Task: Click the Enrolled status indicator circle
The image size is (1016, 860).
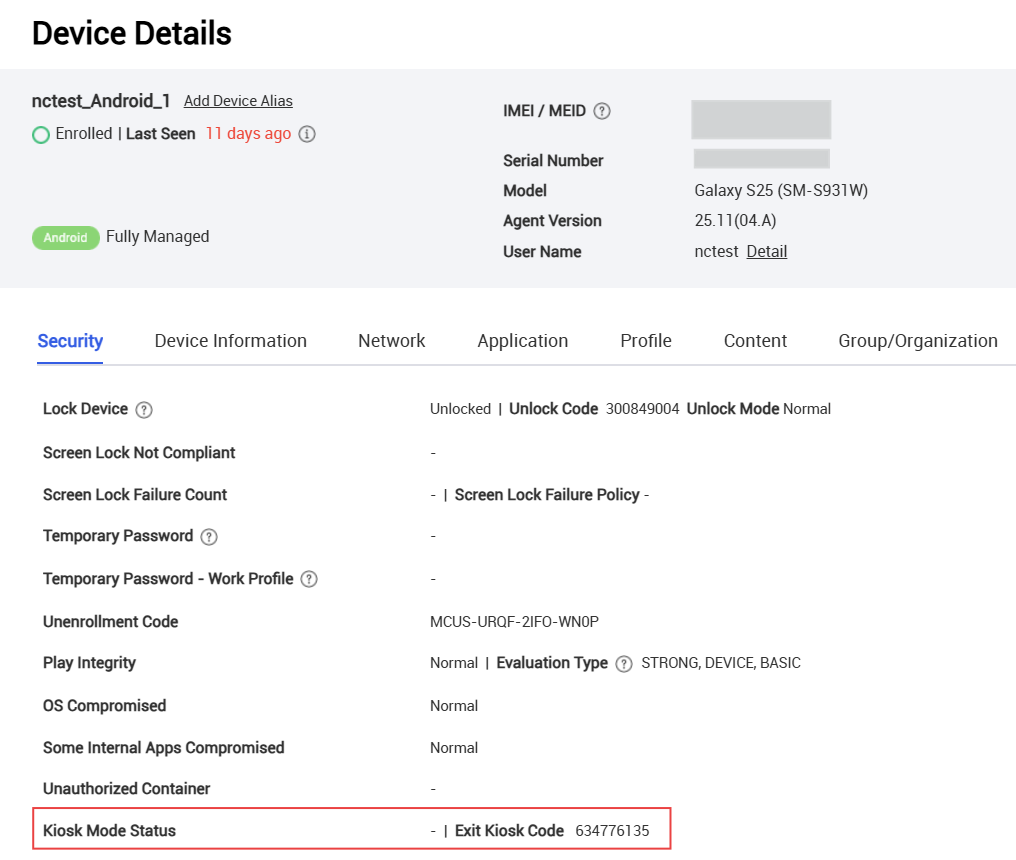Action: click(41, 133)
